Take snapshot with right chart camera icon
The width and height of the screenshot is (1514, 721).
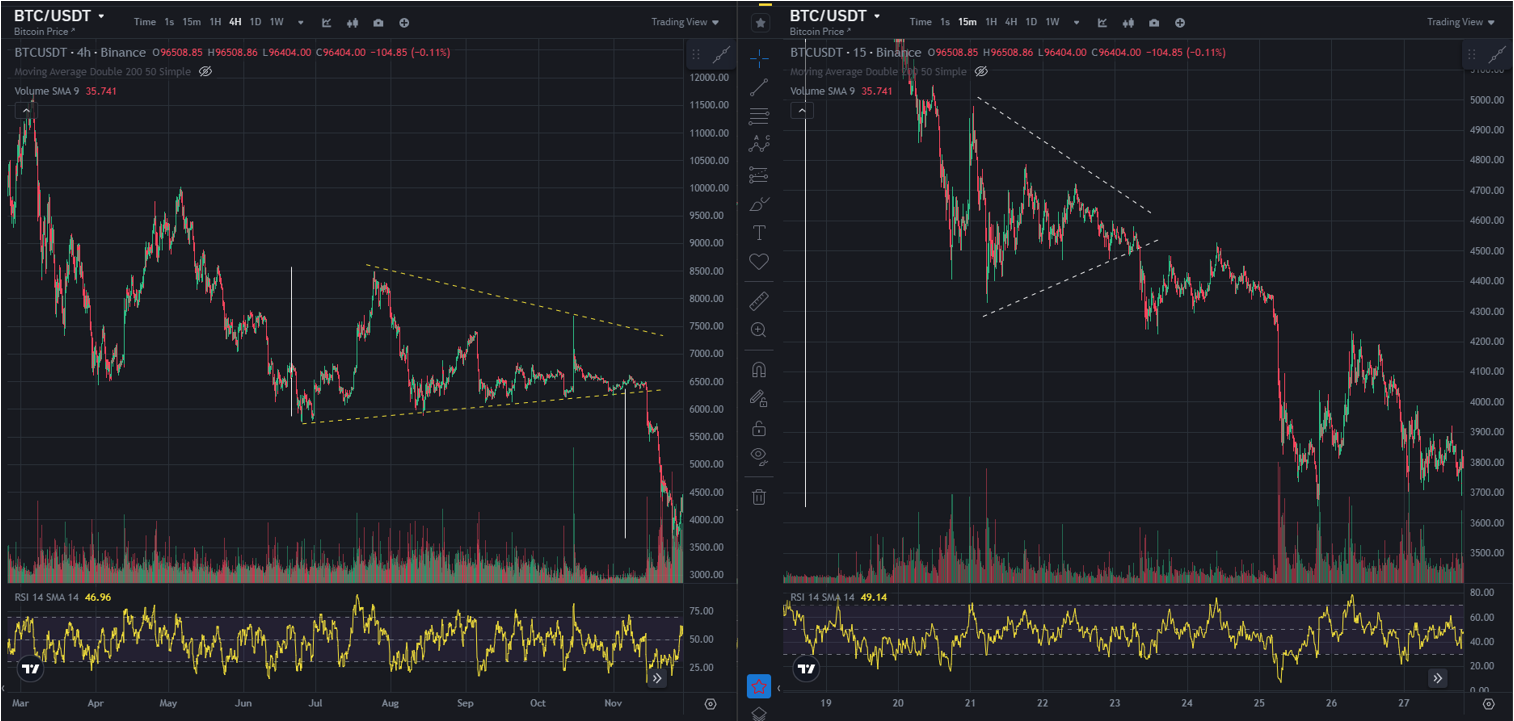[x=1154, y=22]
